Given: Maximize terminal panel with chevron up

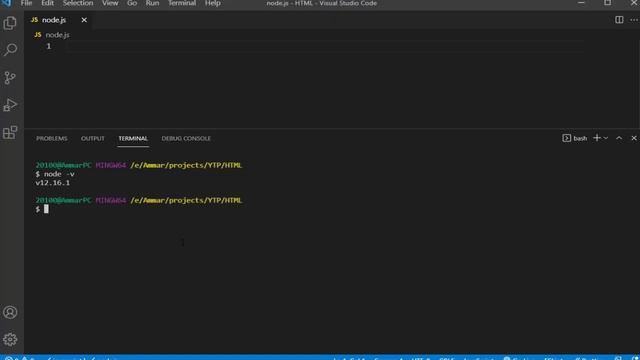Looking at the screenshot, I should [619, 138].
